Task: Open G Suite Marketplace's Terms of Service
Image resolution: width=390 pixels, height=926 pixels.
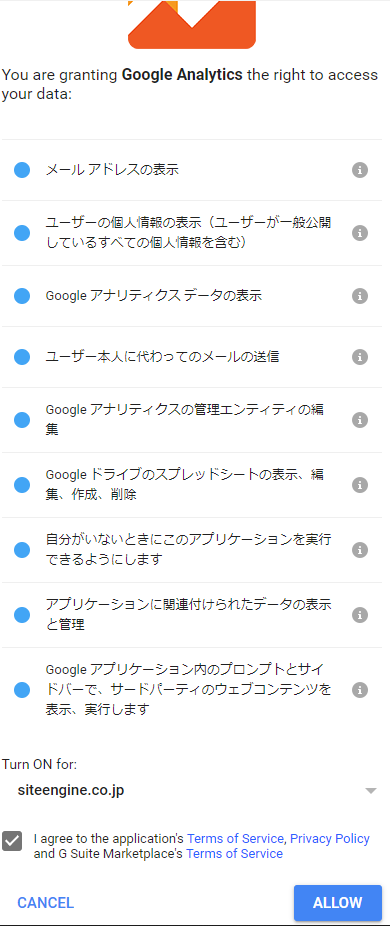Action: click(234, 854)
